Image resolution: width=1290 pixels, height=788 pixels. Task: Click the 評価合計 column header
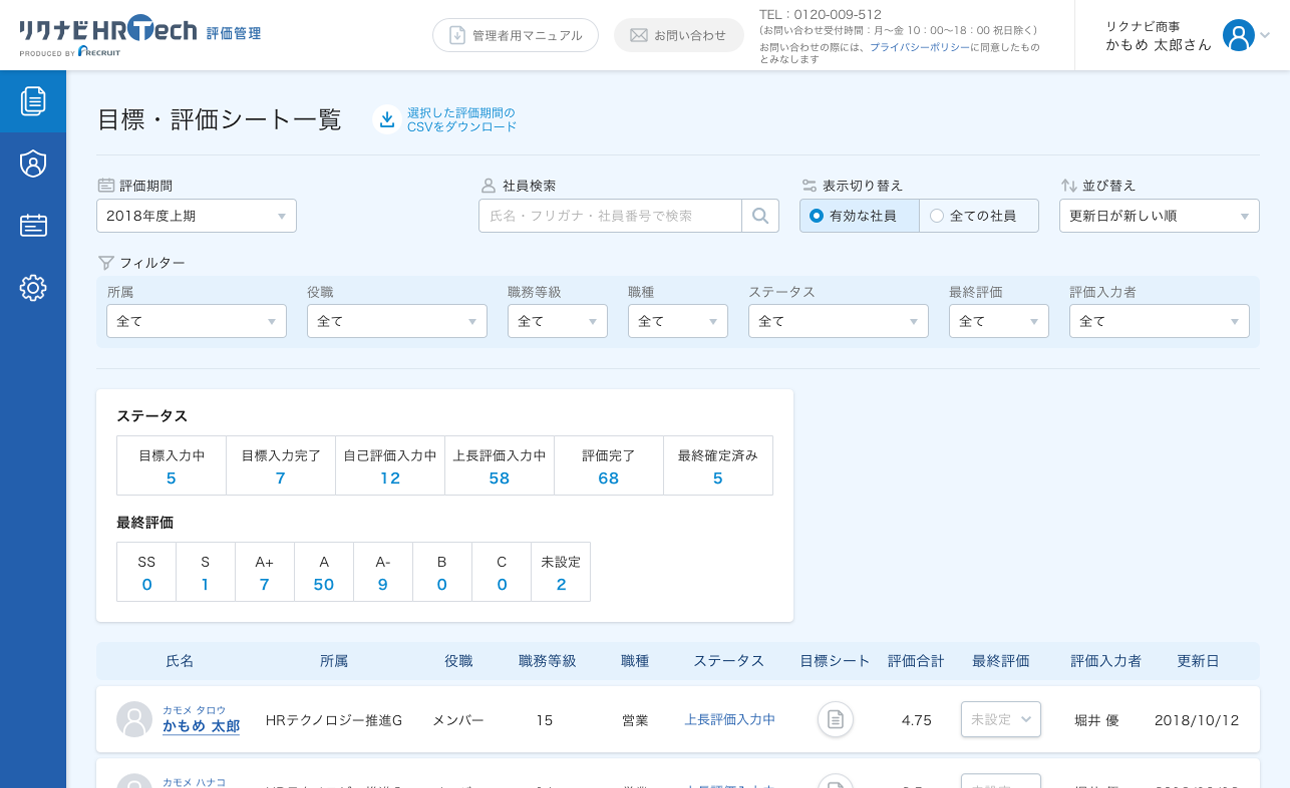click(x=916, y=661)
